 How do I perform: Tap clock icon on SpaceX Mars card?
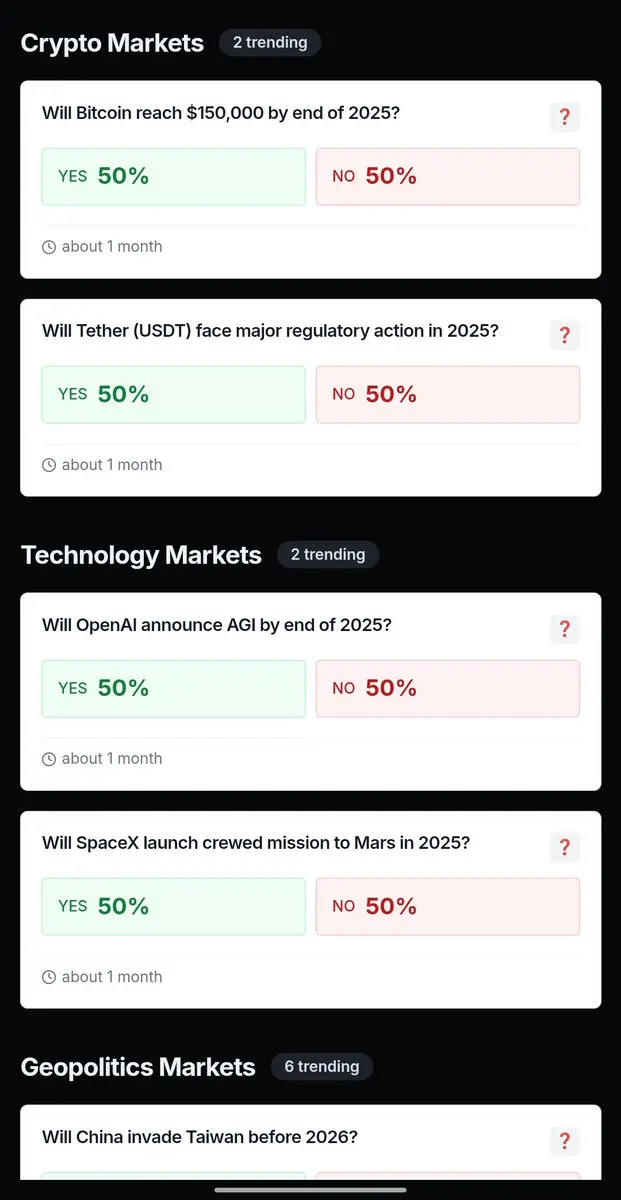point(49,977)
